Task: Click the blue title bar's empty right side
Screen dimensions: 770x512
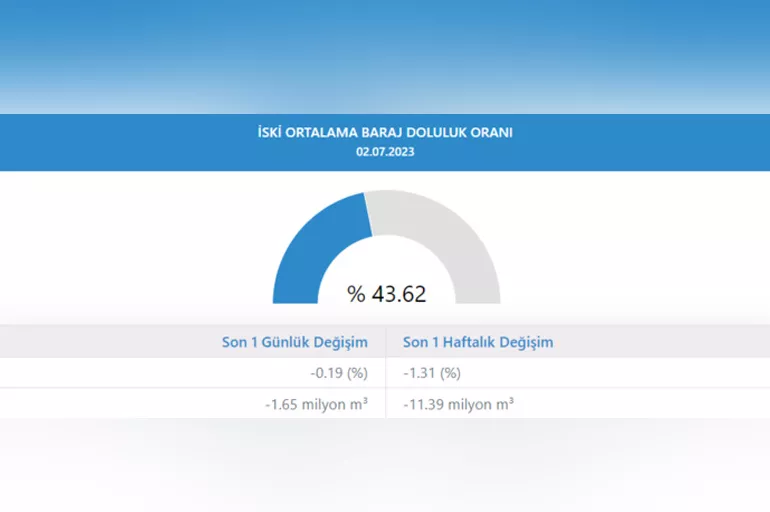Action: point(660,142)
